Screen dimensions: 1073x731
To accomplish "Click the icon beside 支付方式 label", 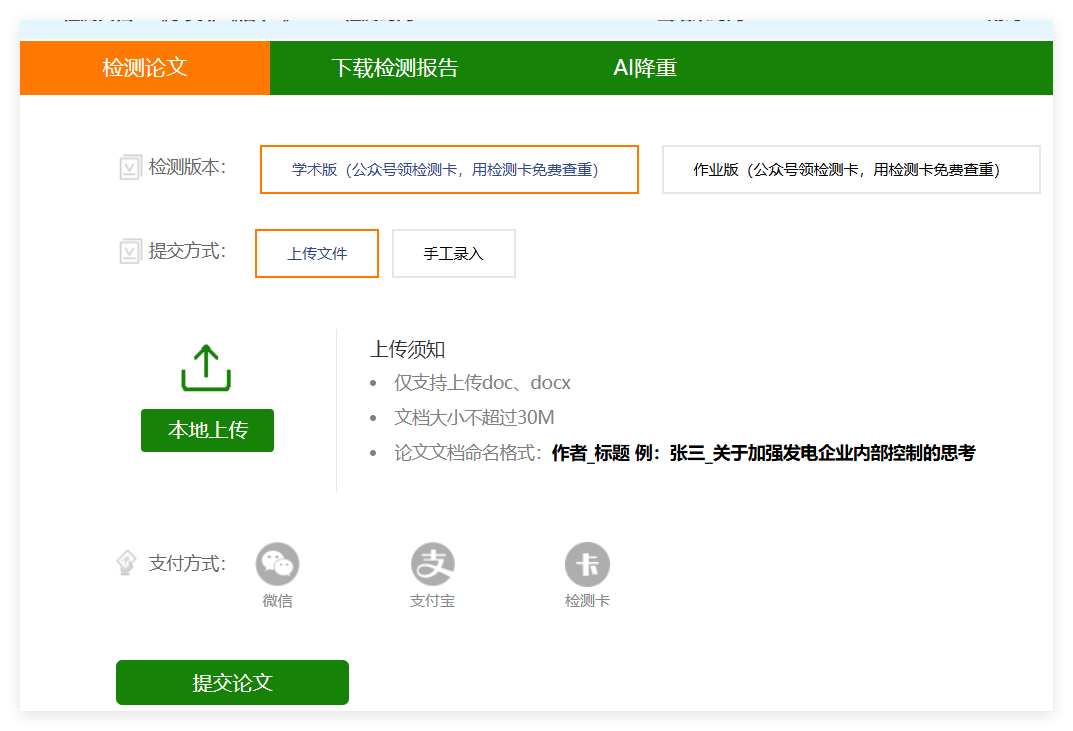I will point(127,563).
